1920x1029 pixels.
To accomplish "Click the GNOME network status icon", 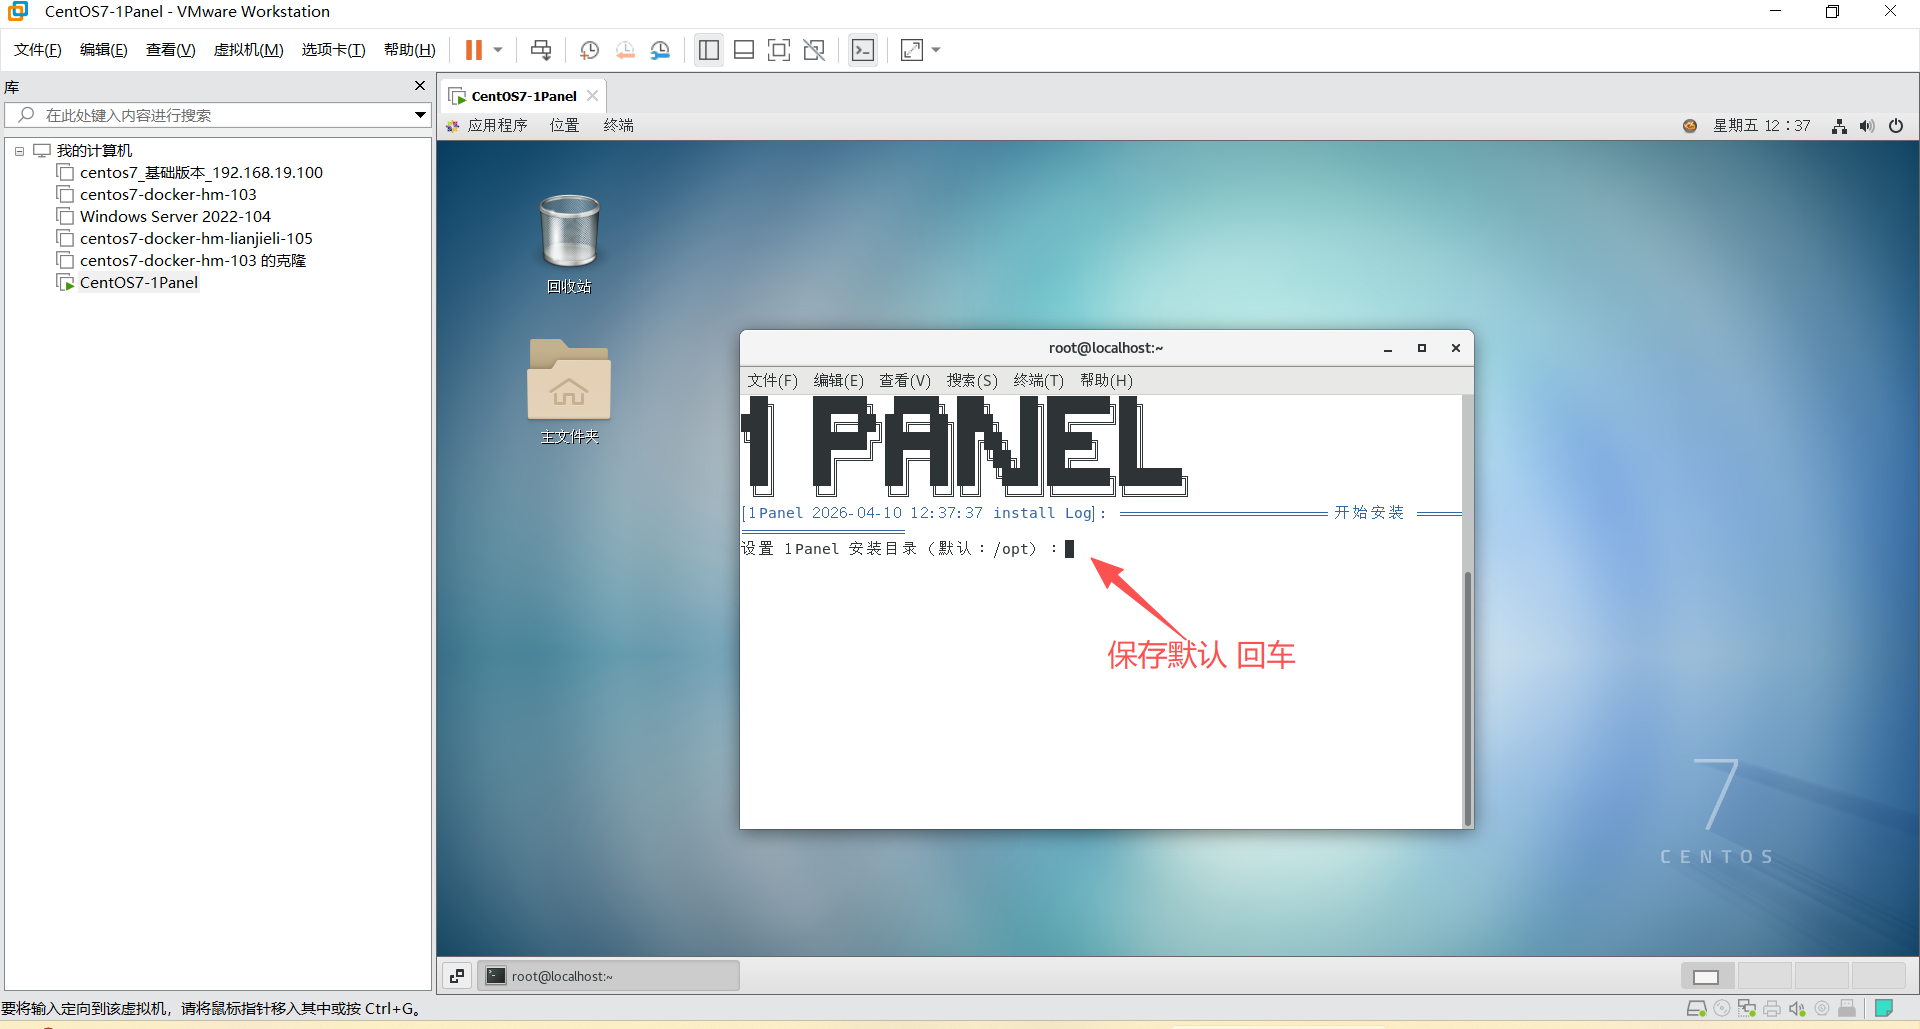I will coord(1839,126).
